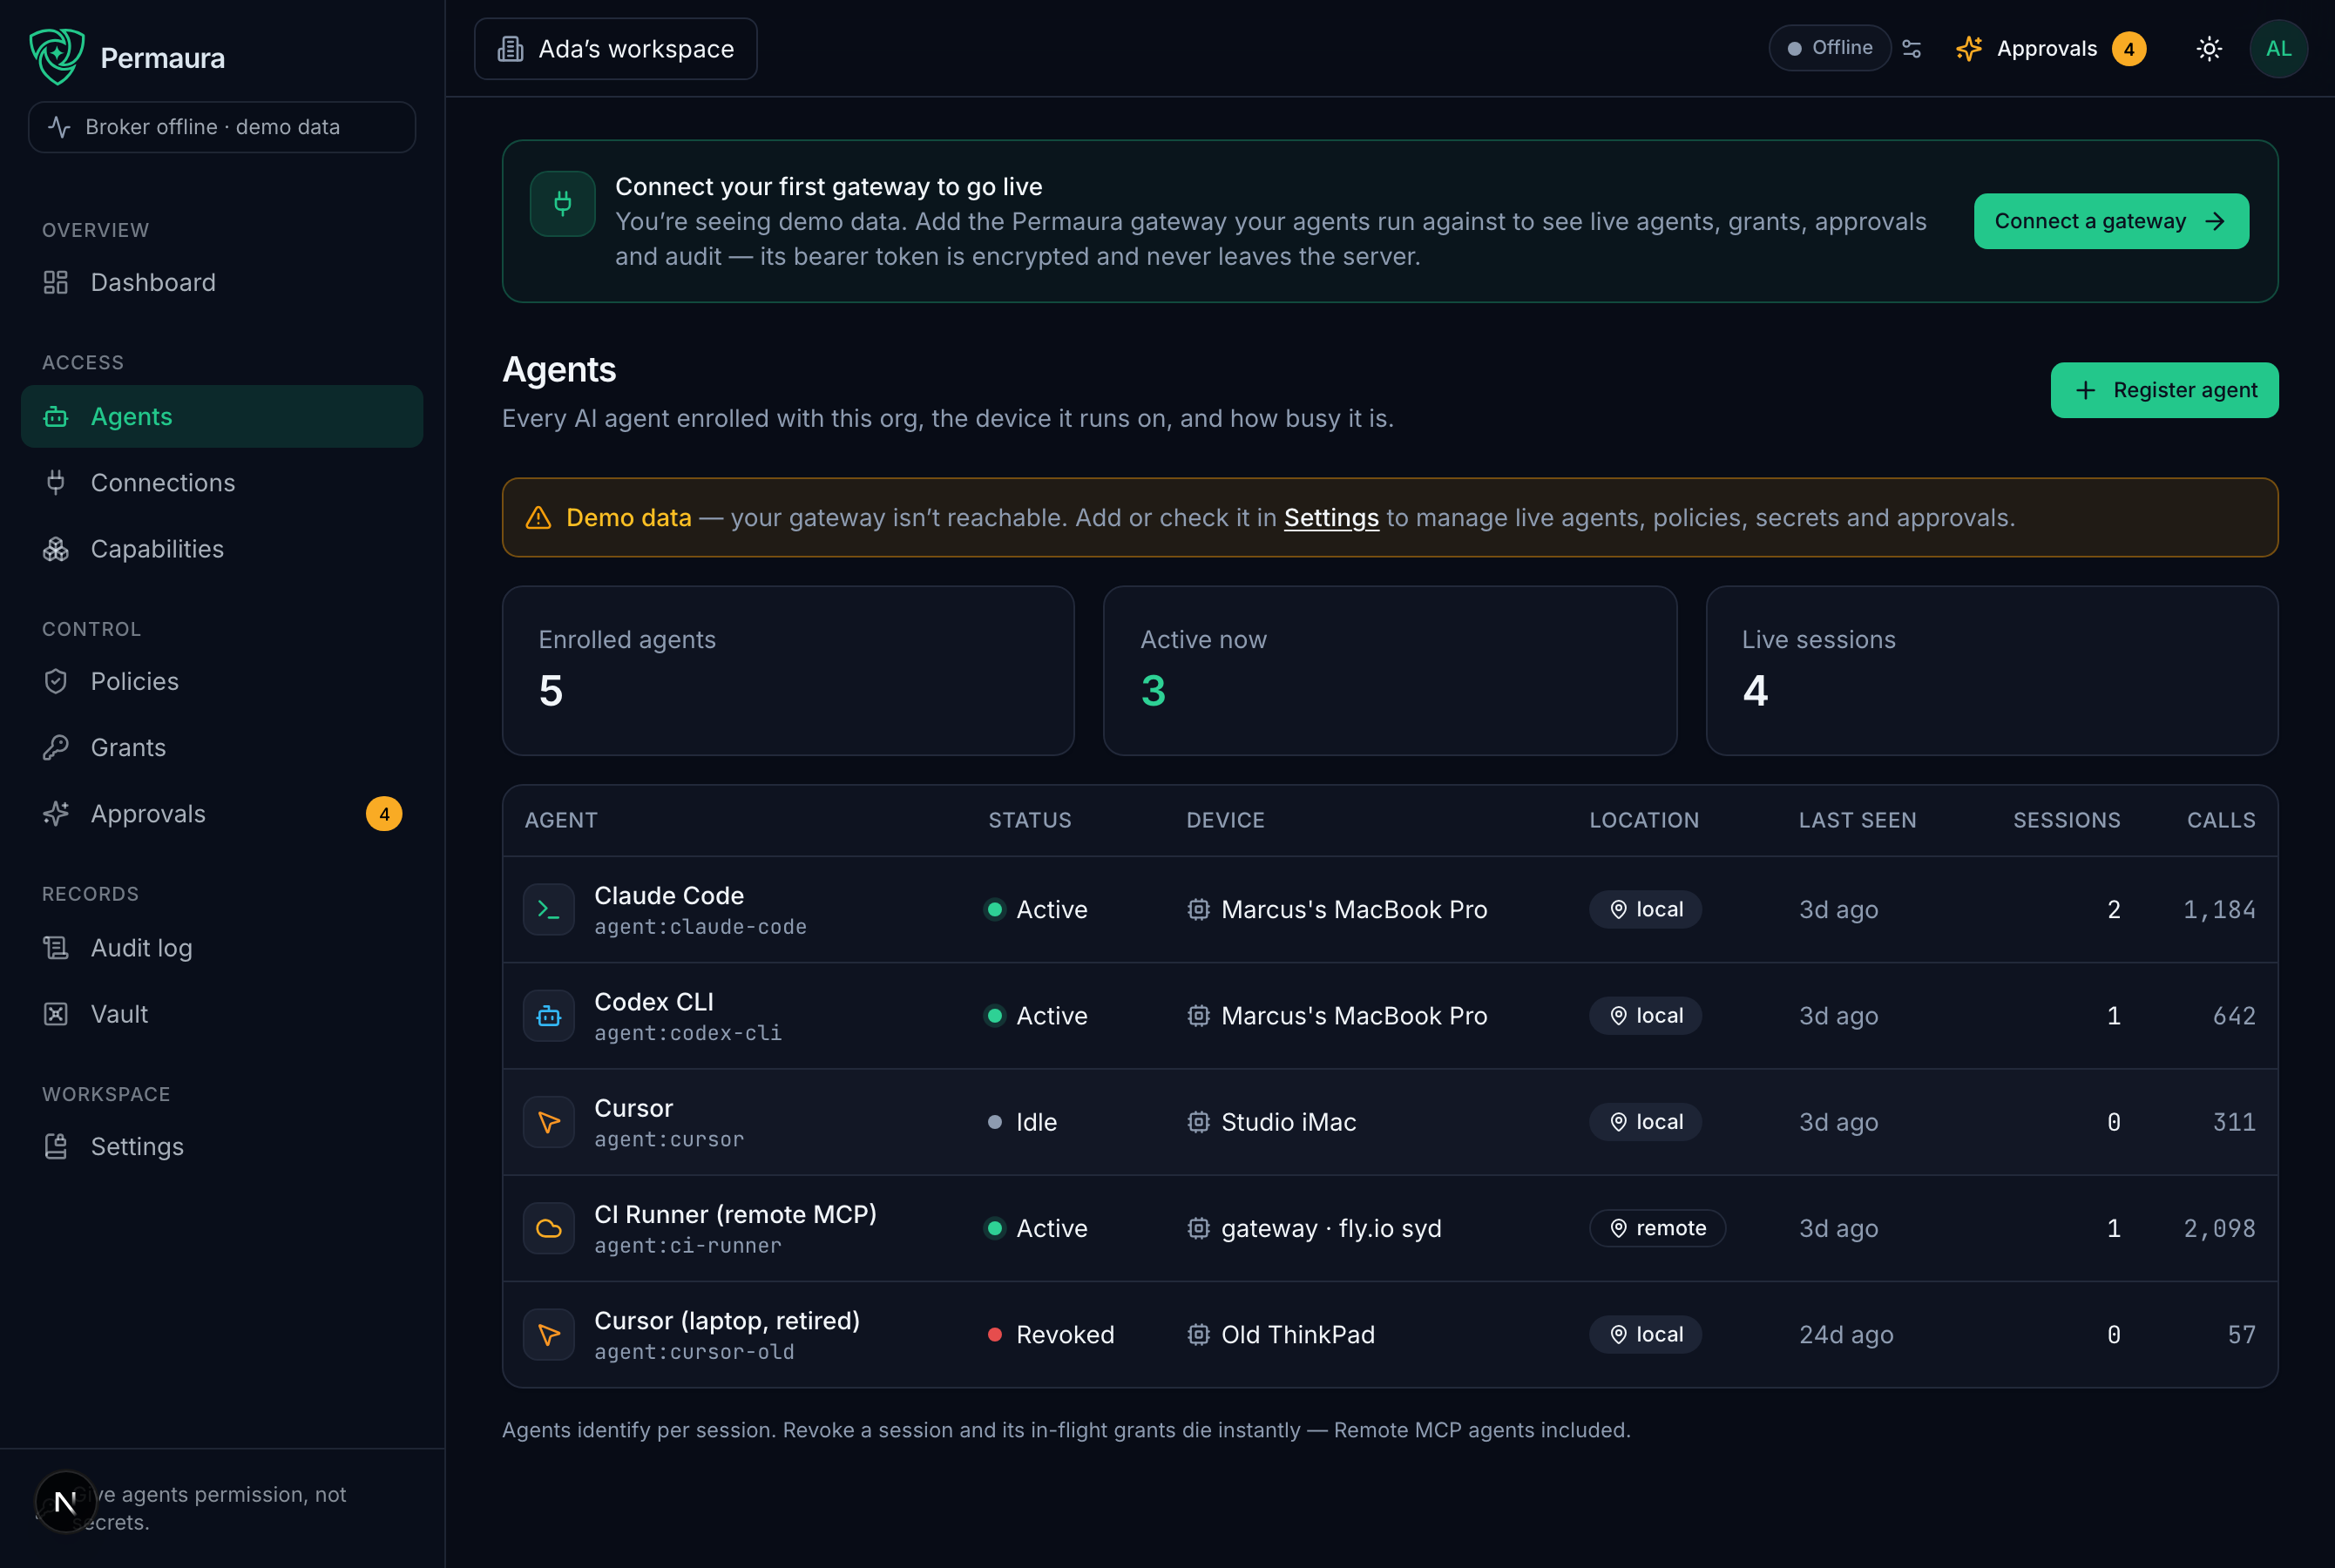2335x1568 pixels.
Task: Click the Settings clipboard icon in sidebar
Action: coord(56,1147)
